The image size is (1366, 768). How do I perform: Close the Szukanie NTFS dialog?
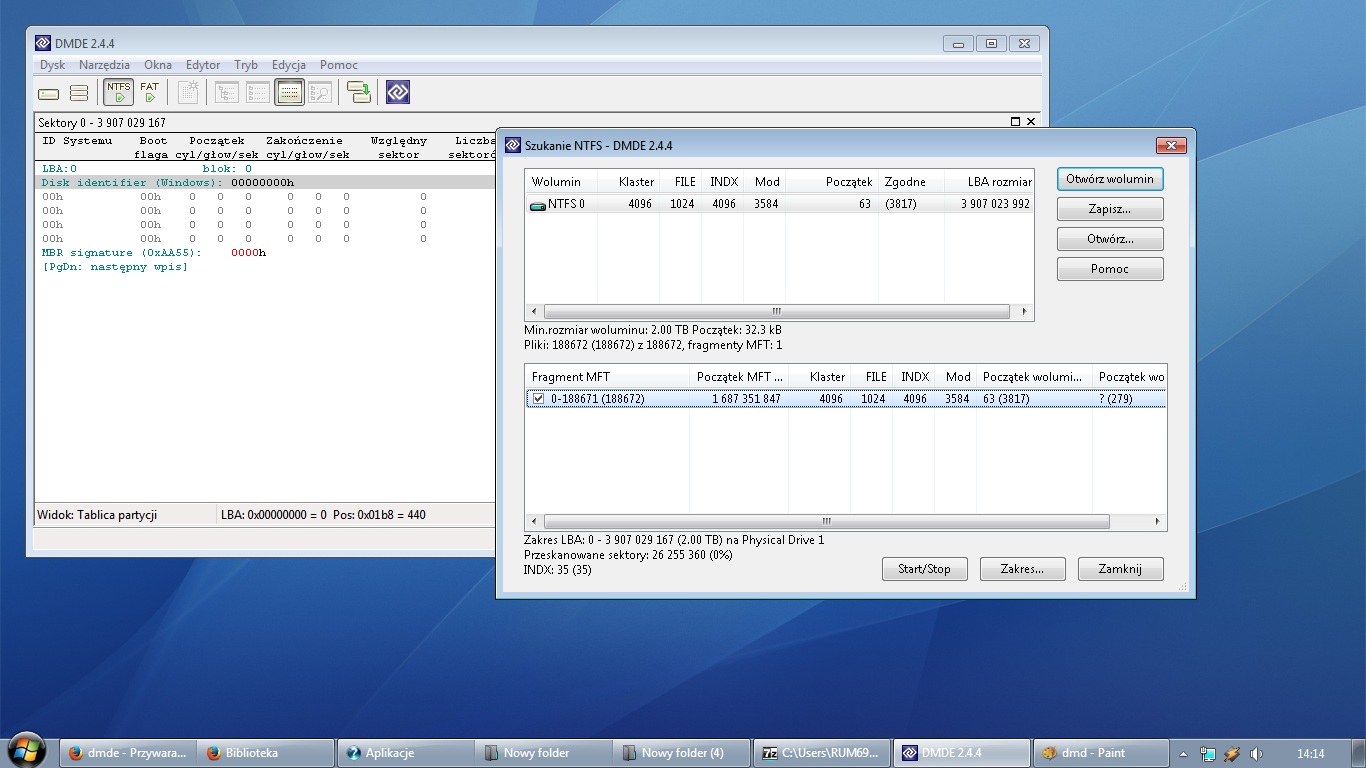(x=1170, y=146)
